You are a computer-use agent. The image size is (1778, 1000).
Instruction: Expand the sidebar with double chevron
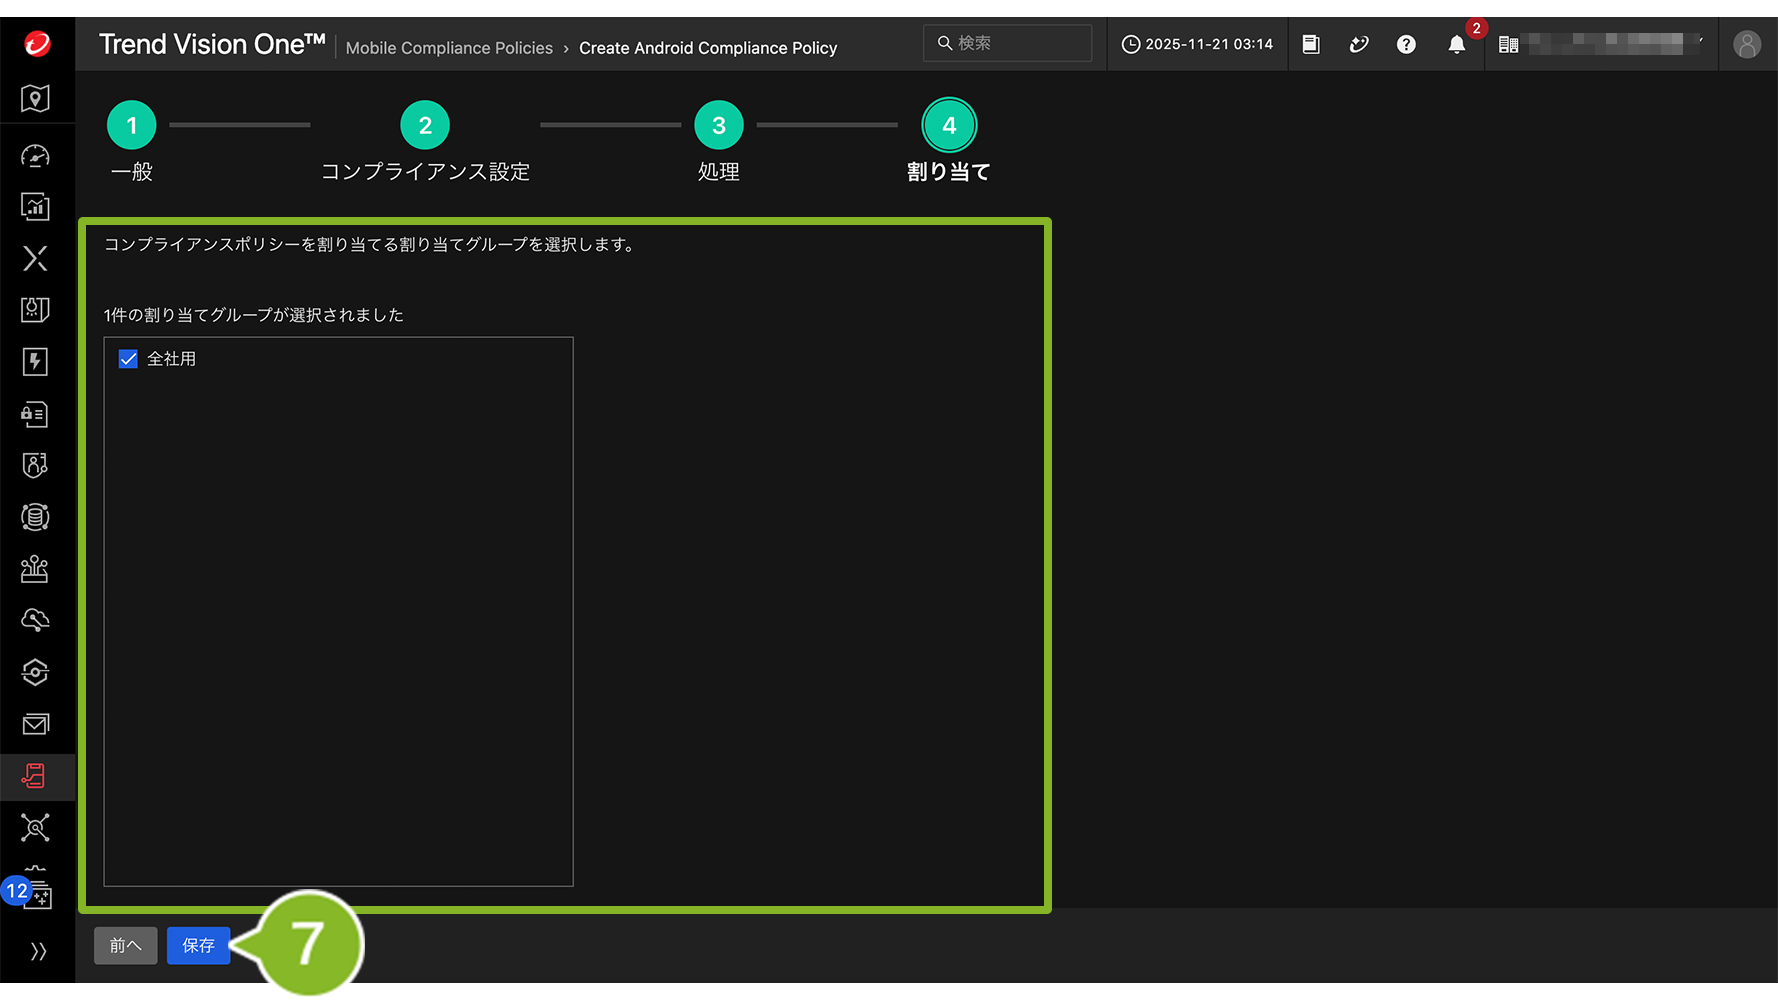pyautogui.click(x=38, y=951)
